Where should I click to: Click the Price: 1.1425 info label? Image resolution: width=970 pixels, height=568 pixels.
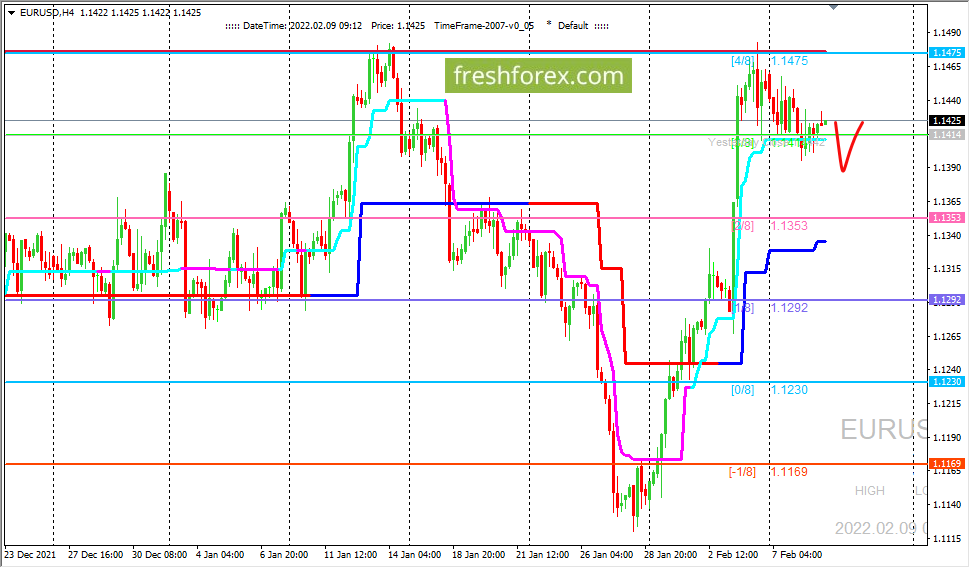click(x=398, y=26)
